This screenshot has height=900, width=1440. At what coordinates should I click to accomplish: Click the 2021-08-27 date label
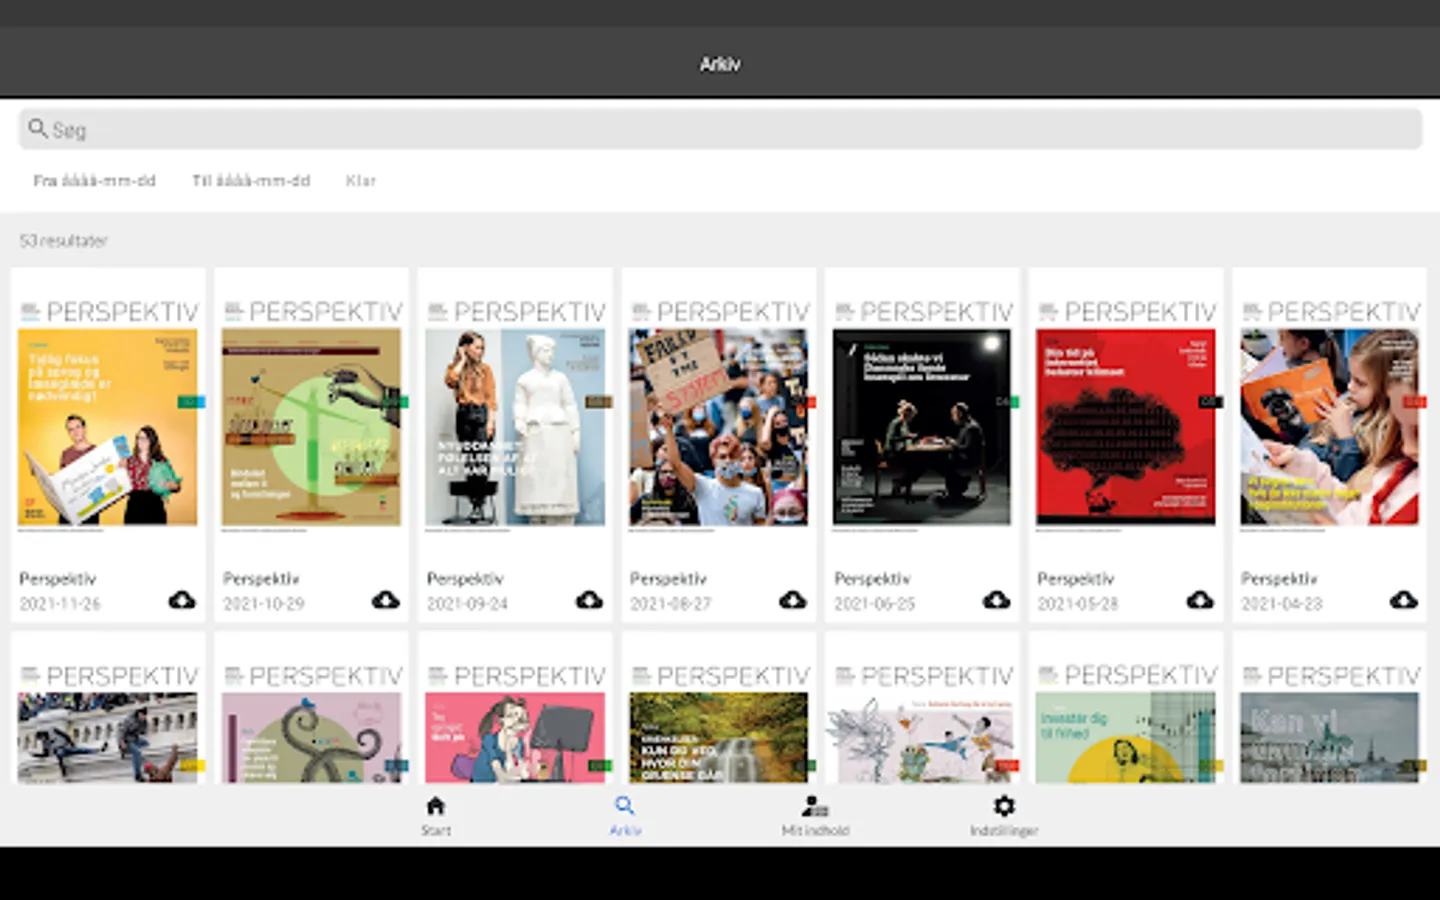[670, 604]
